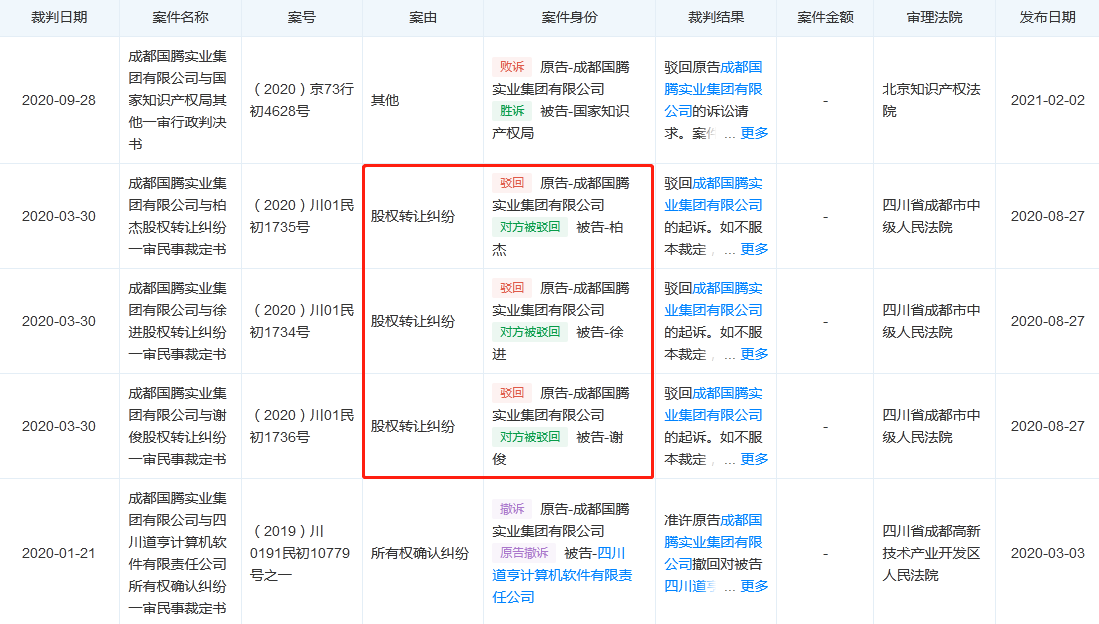Click the publish date 2021-02-02
Viewport: 1099px width, 624px height.
coord(1047,100)
